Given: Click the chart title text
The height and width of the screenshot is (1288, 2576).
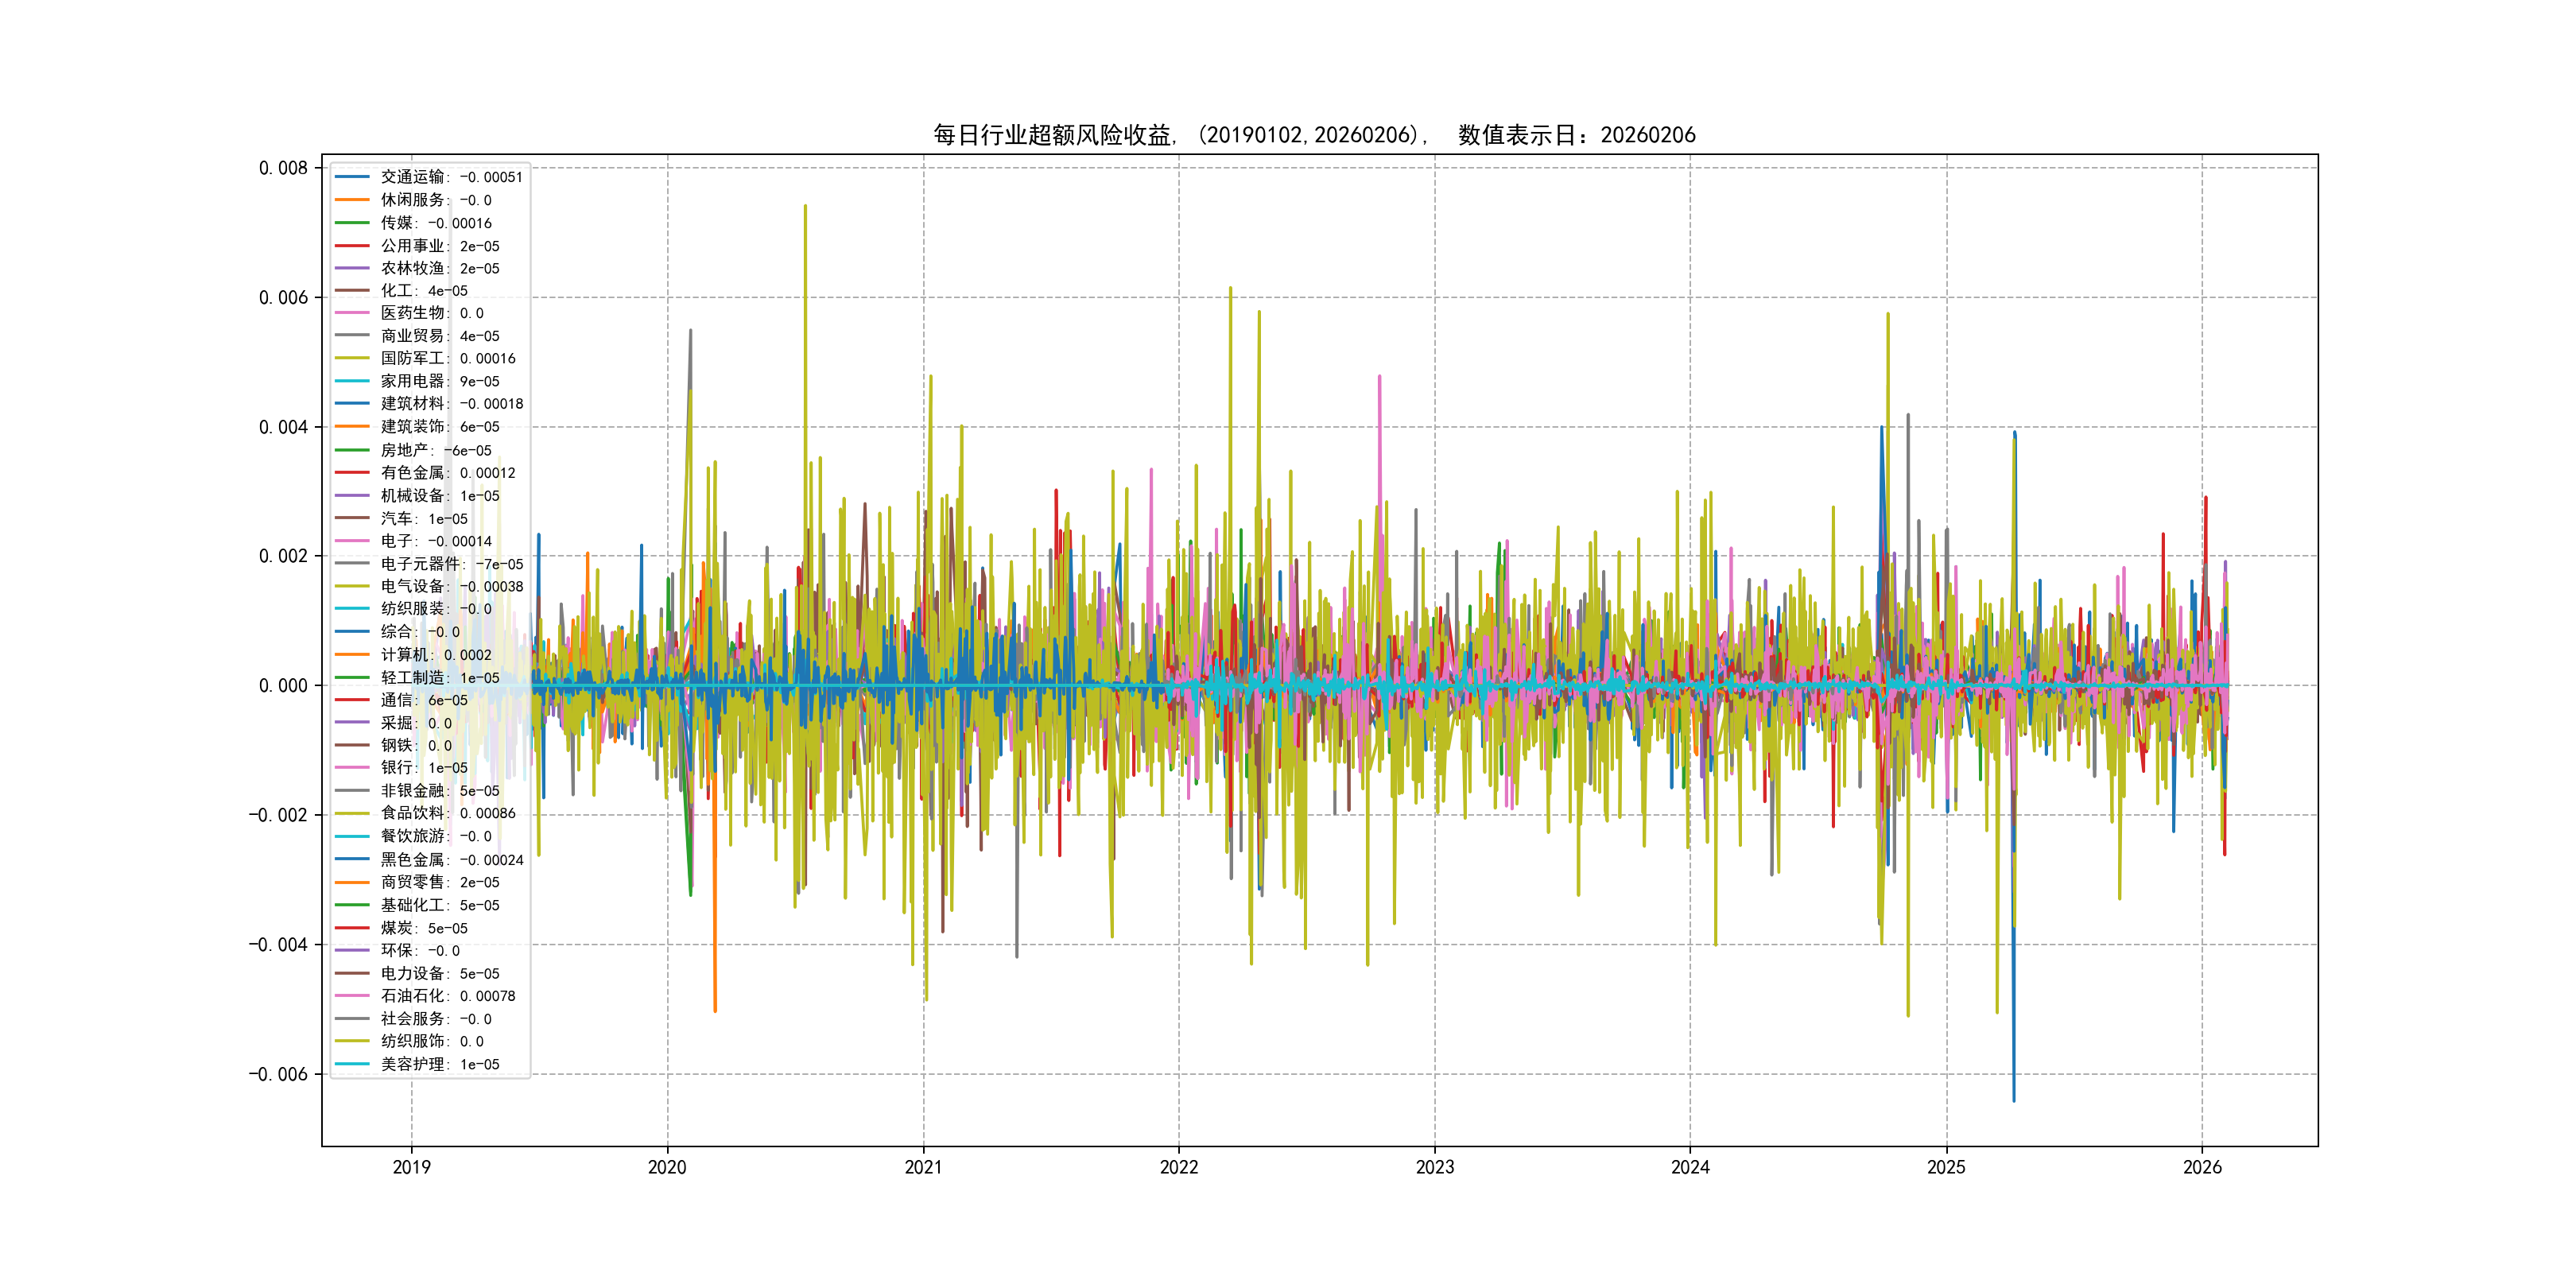Looking at the screenshot, I should tap(1314, 135).
